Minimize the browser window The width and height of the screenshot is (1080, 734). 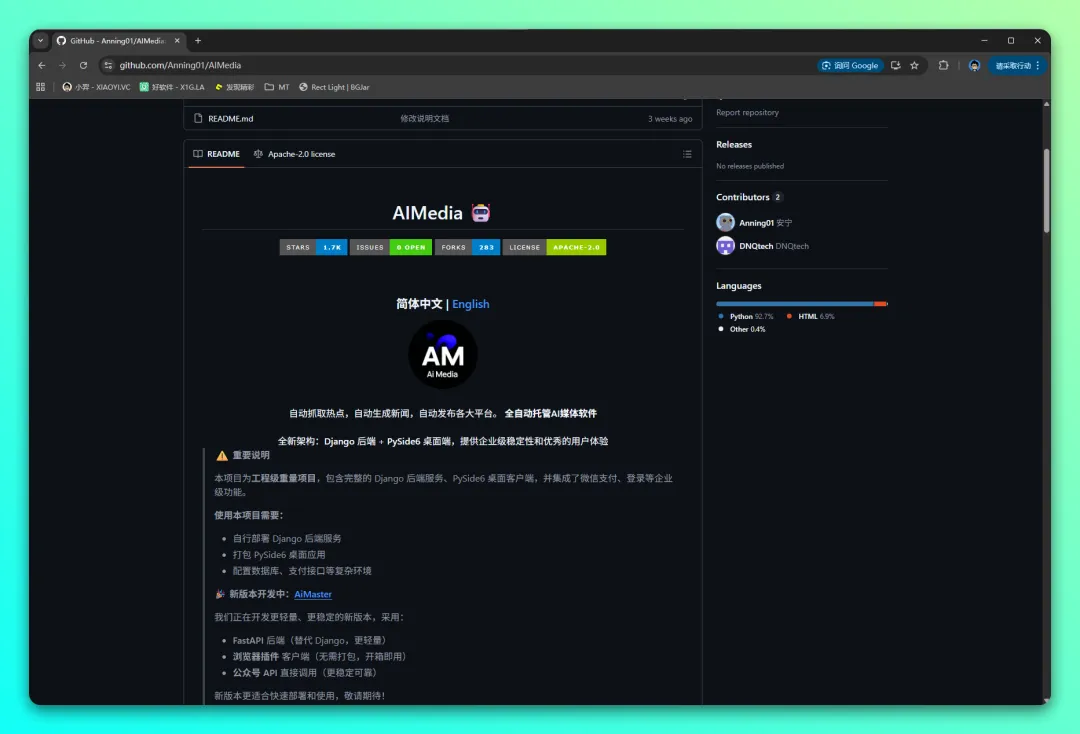pyautogui.click(x=984, y=41)
